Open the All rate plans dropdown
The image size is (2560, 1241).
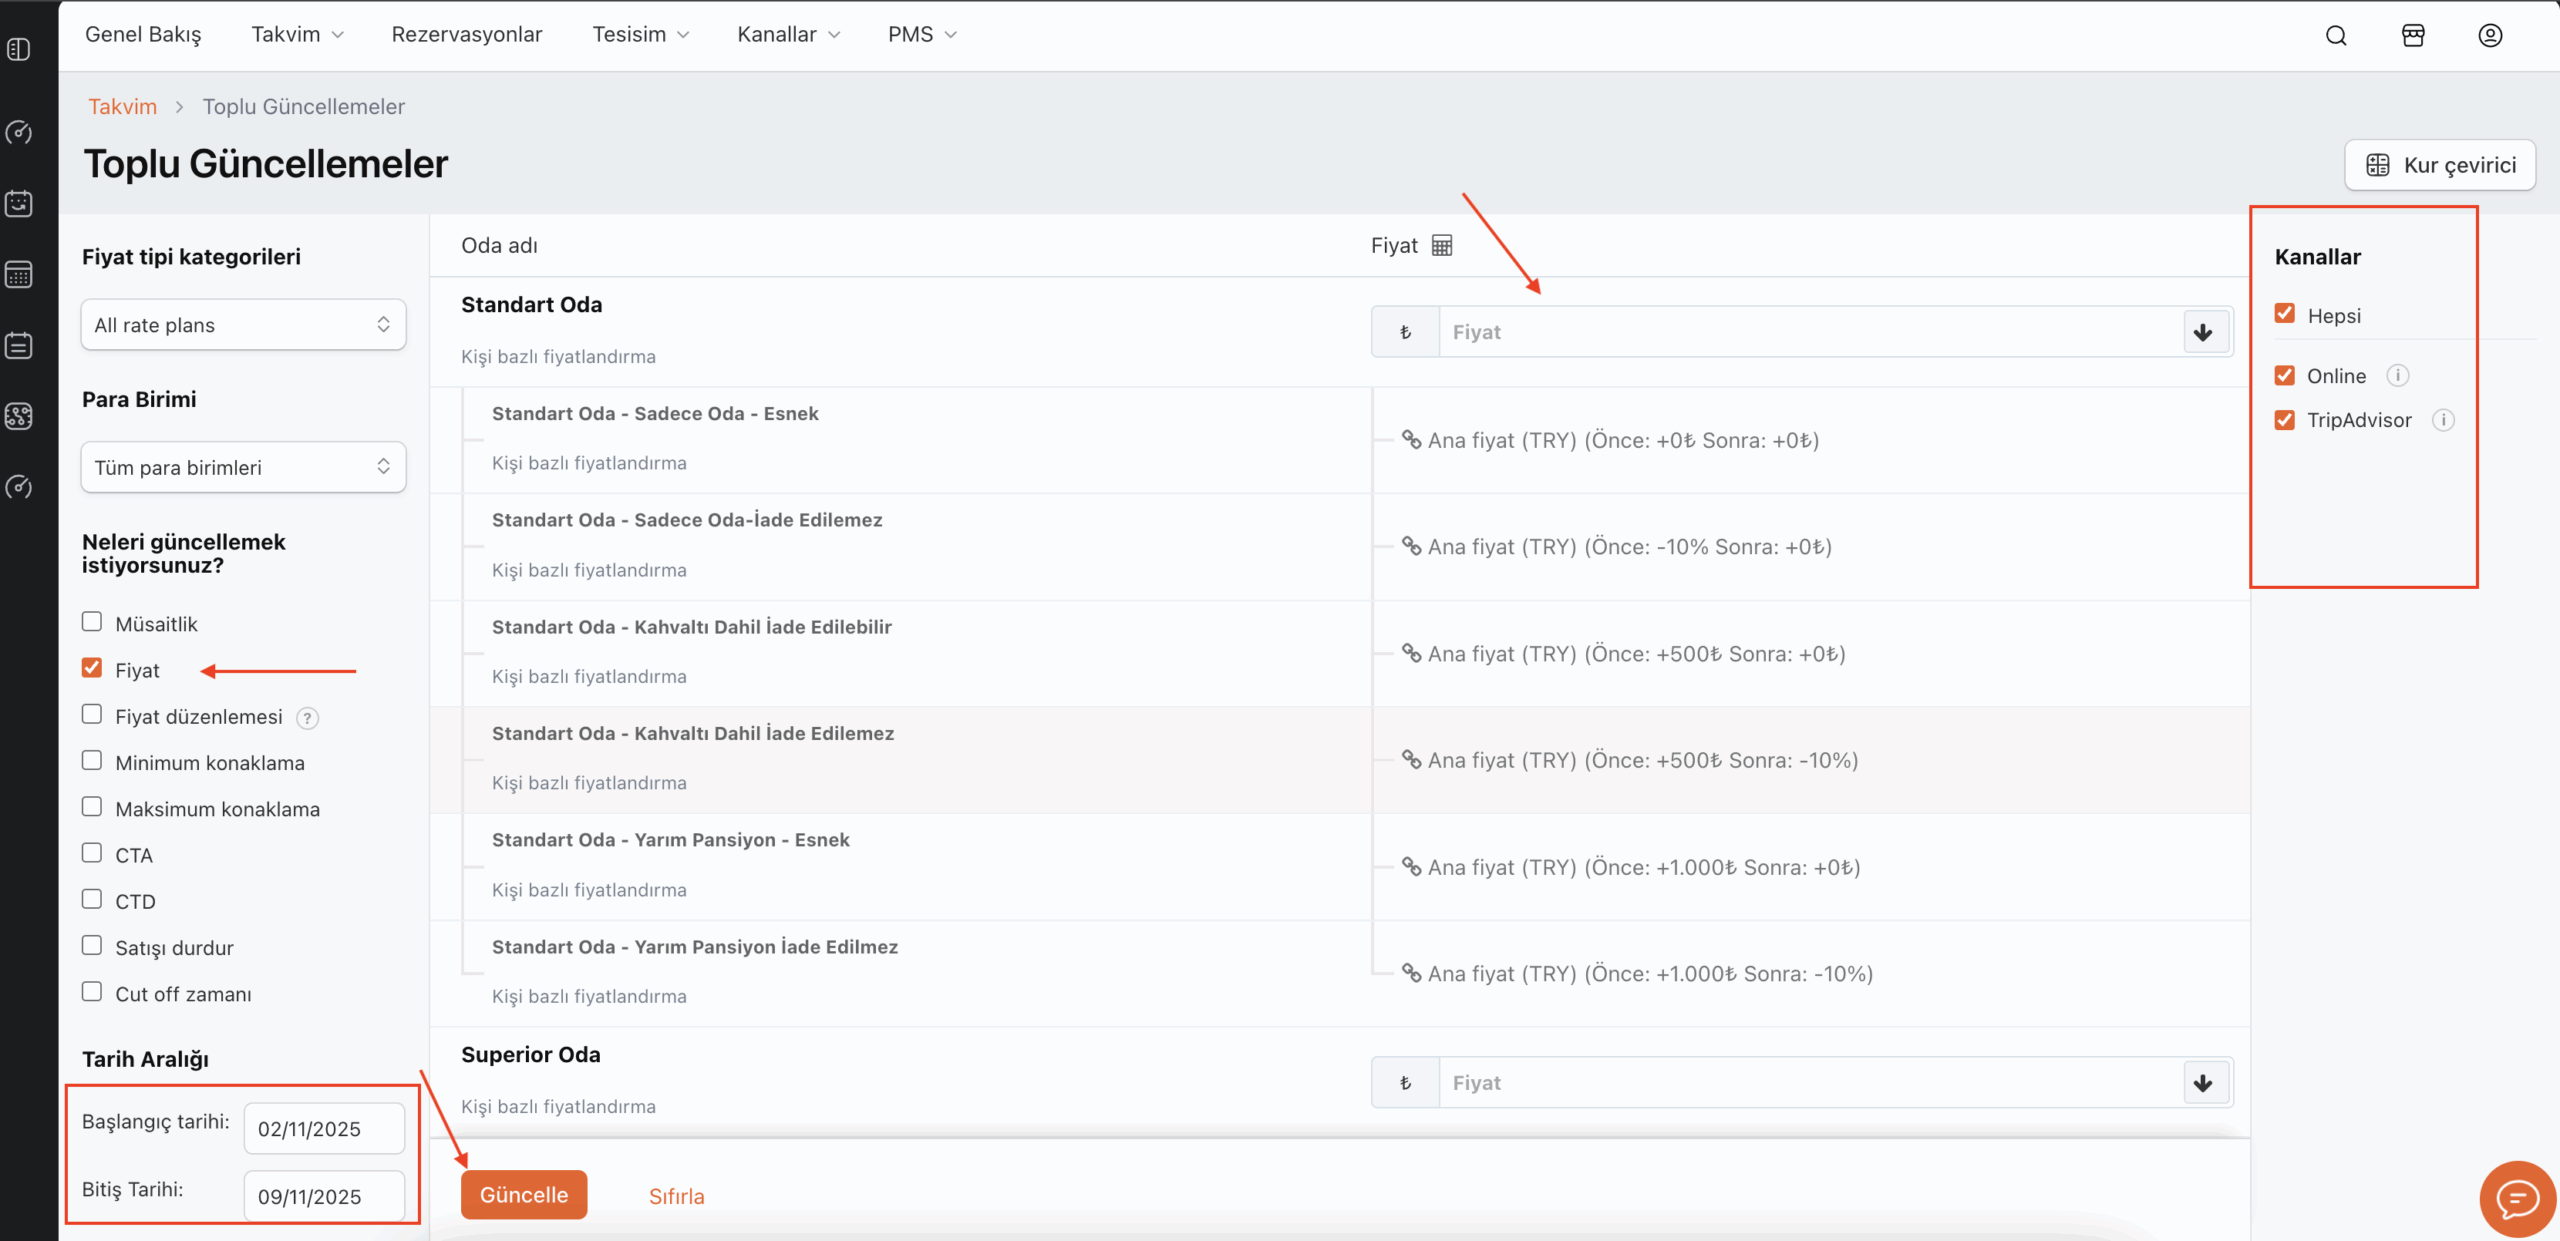243,325
